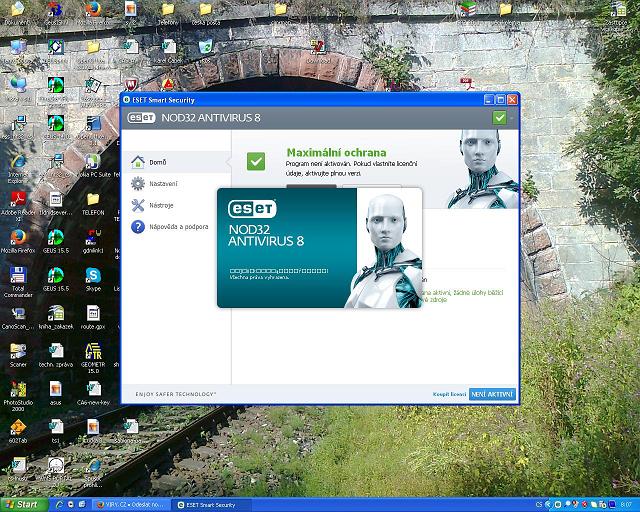Open the GEUS 15.5 shortcut beside Skype
Viewport: 640px width, 512px height.
(x=56, y=279)
